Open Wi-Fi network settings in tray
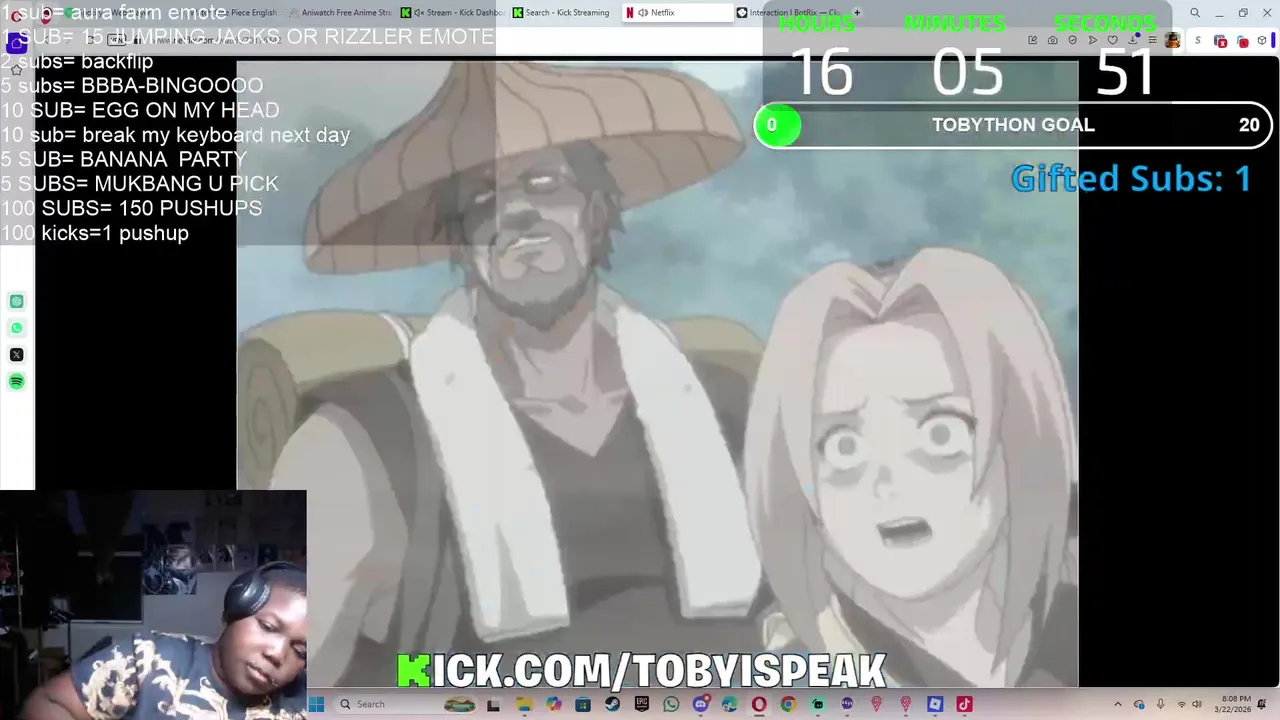Image resolution: width=1280 pixels, height=720 pixels. [x=1182, y=704]
